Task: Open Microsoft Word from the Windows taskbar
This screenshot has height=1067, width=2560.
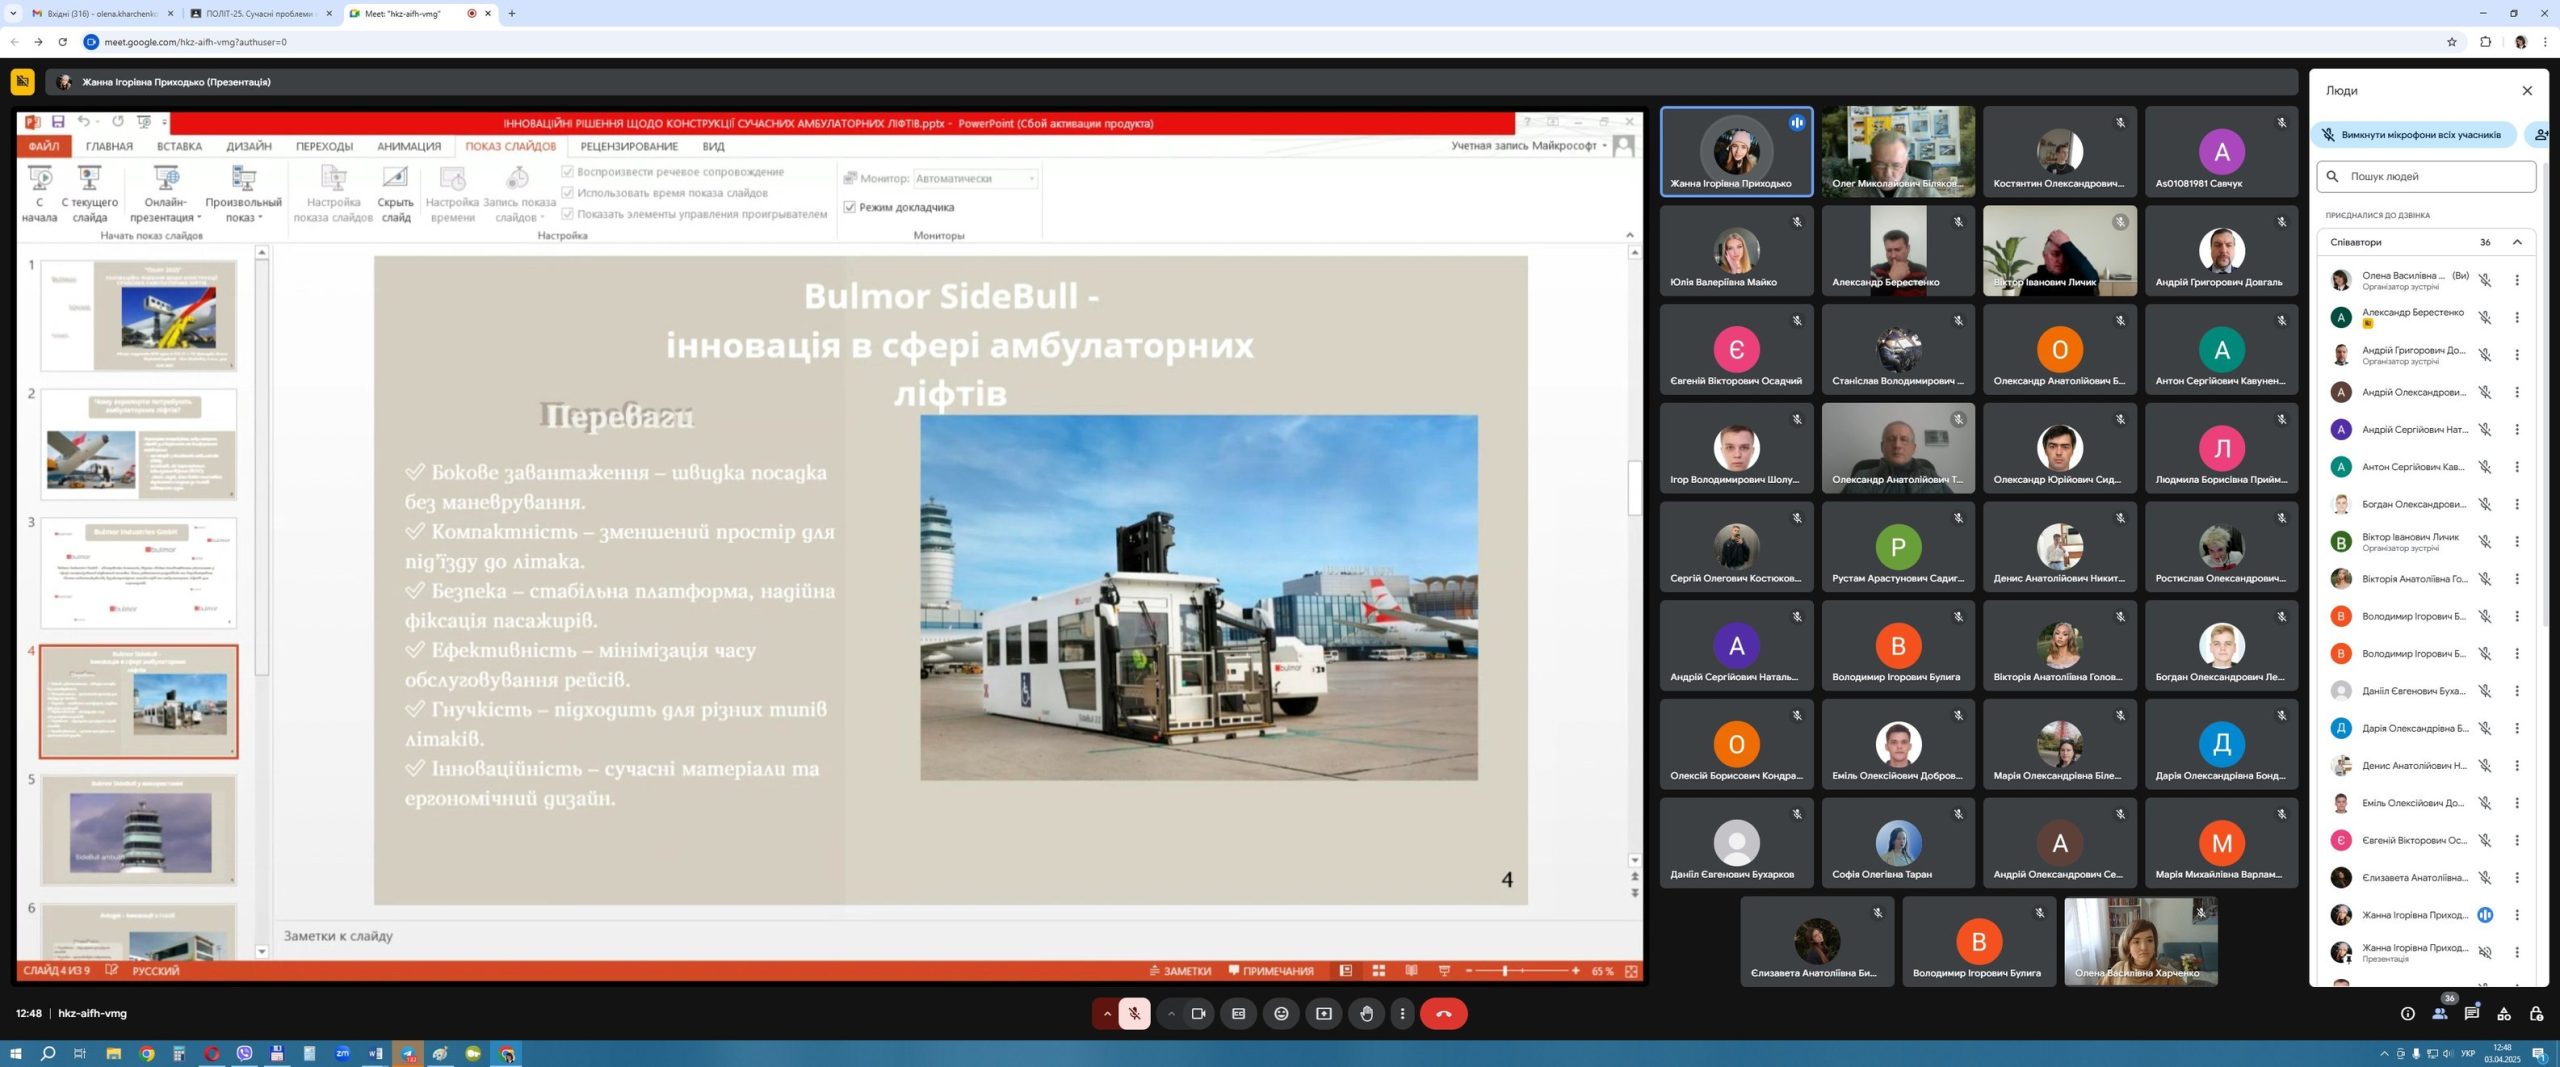Action: 376,1053
